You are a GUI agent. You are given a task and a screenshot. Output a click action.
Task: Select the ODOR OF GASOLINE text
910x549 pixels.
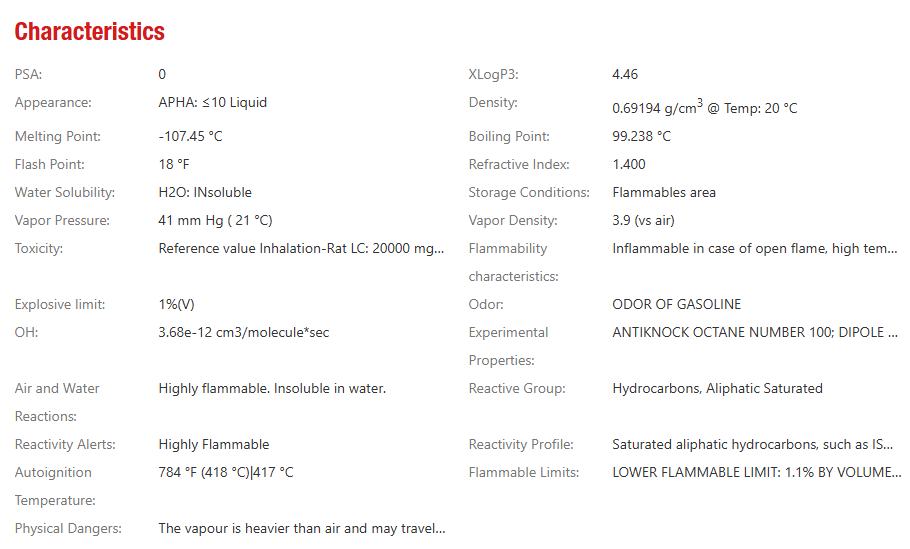[x=676, y=304]
